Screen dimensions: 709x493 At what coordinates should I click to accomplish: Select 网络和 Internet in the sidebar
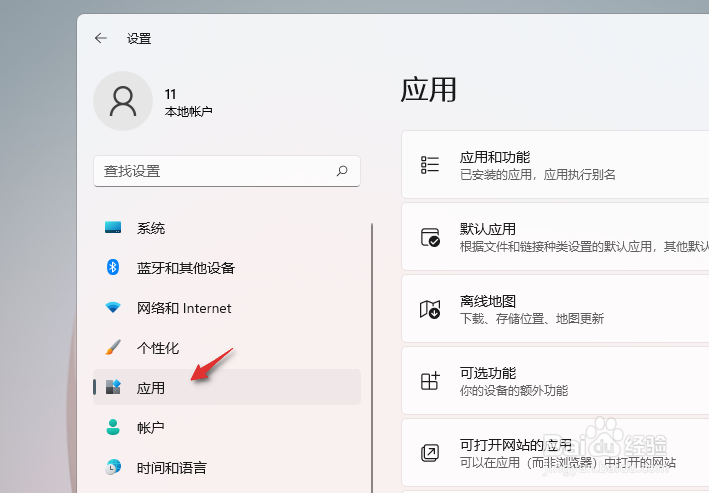227,308
